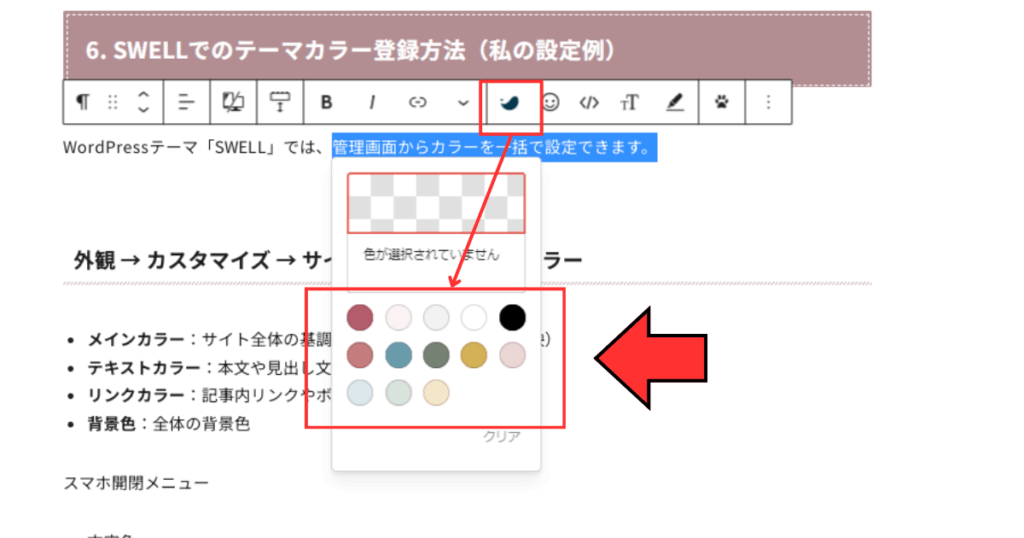This screenshot has height=538, width=1024.
Task: Click the SWELL text color icon
Action: [x=510, y=102]
